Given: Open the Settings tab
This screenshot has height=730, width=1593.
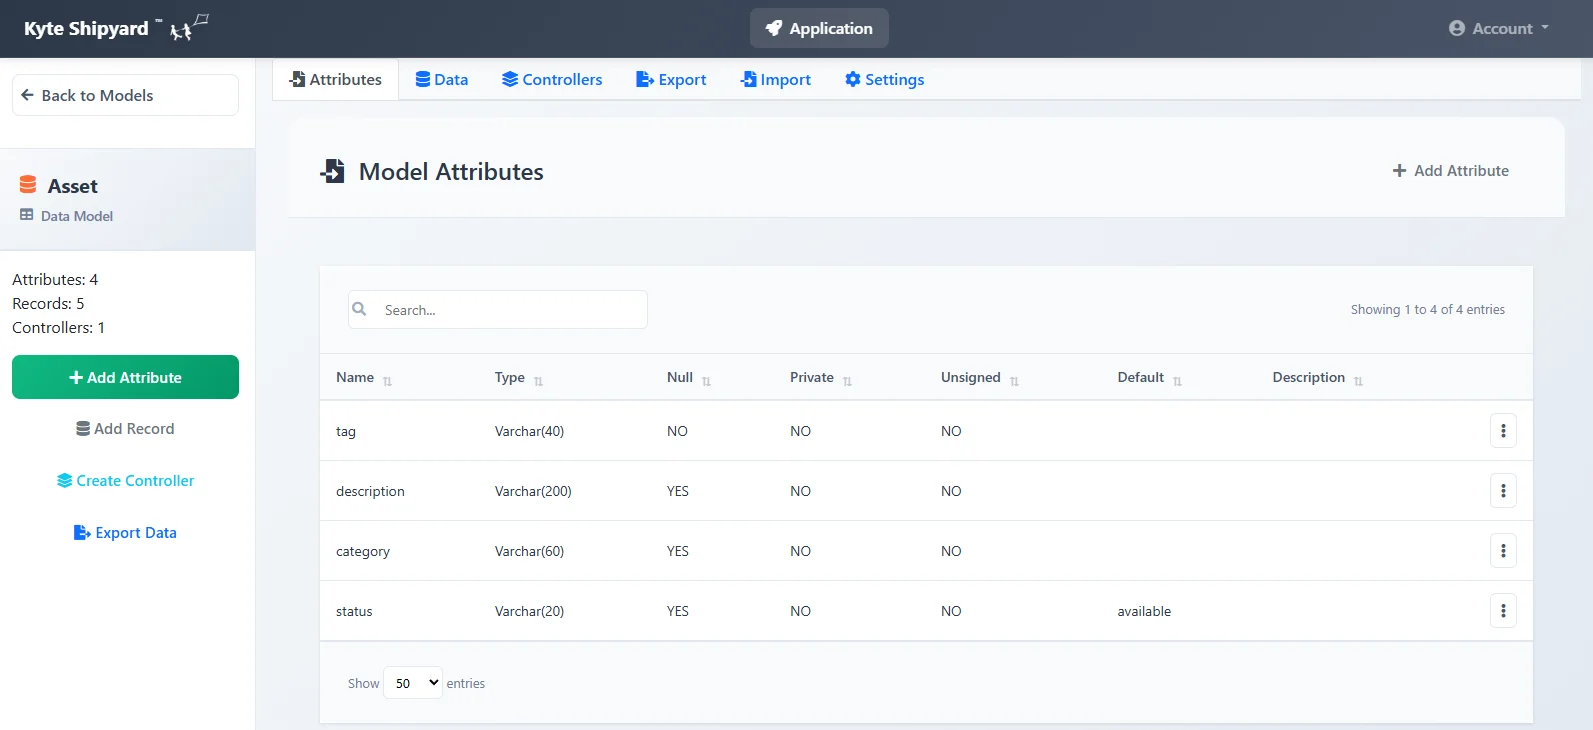Looking at the screenshot, I should click(x=885, y=79).
